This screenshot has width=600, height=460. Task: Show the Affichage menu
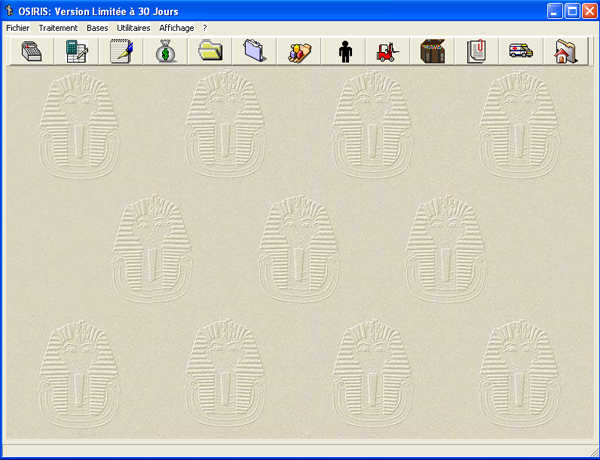click(x=176, y=28)
